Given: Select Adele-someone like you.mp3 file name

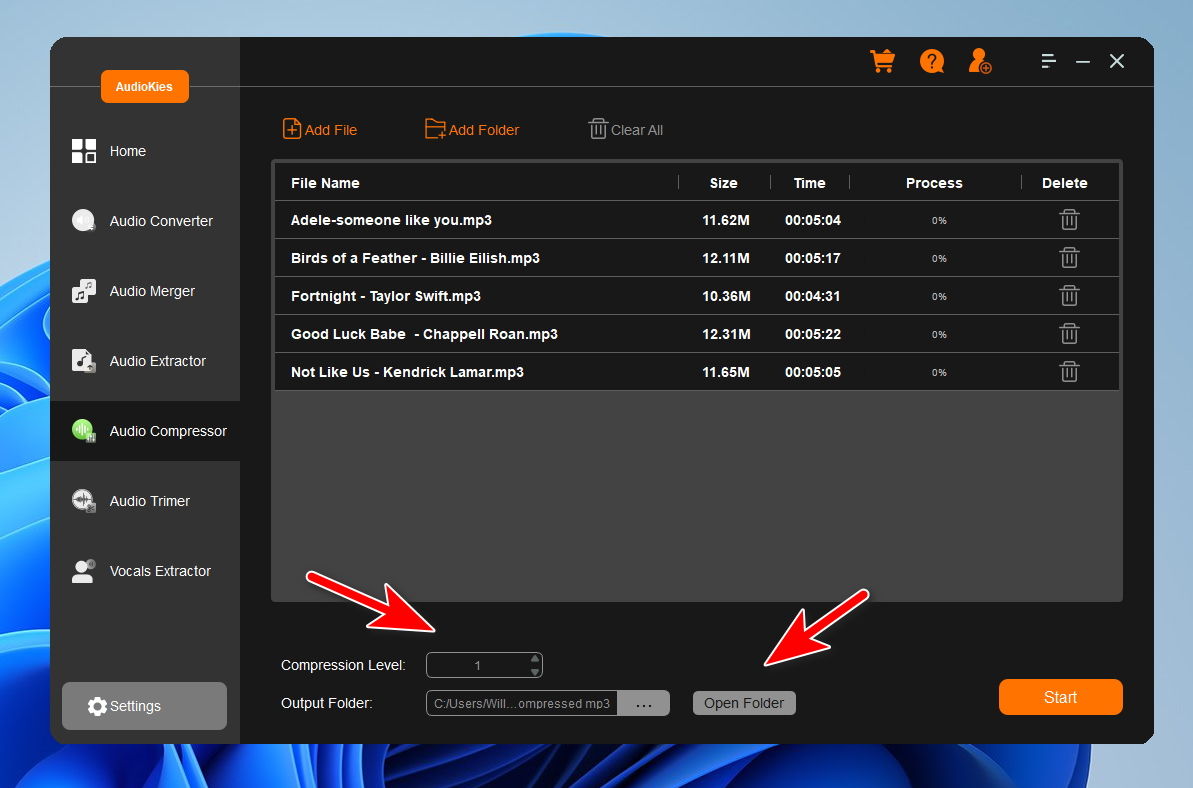Looking at the screenshot, I should pos(391,221).
